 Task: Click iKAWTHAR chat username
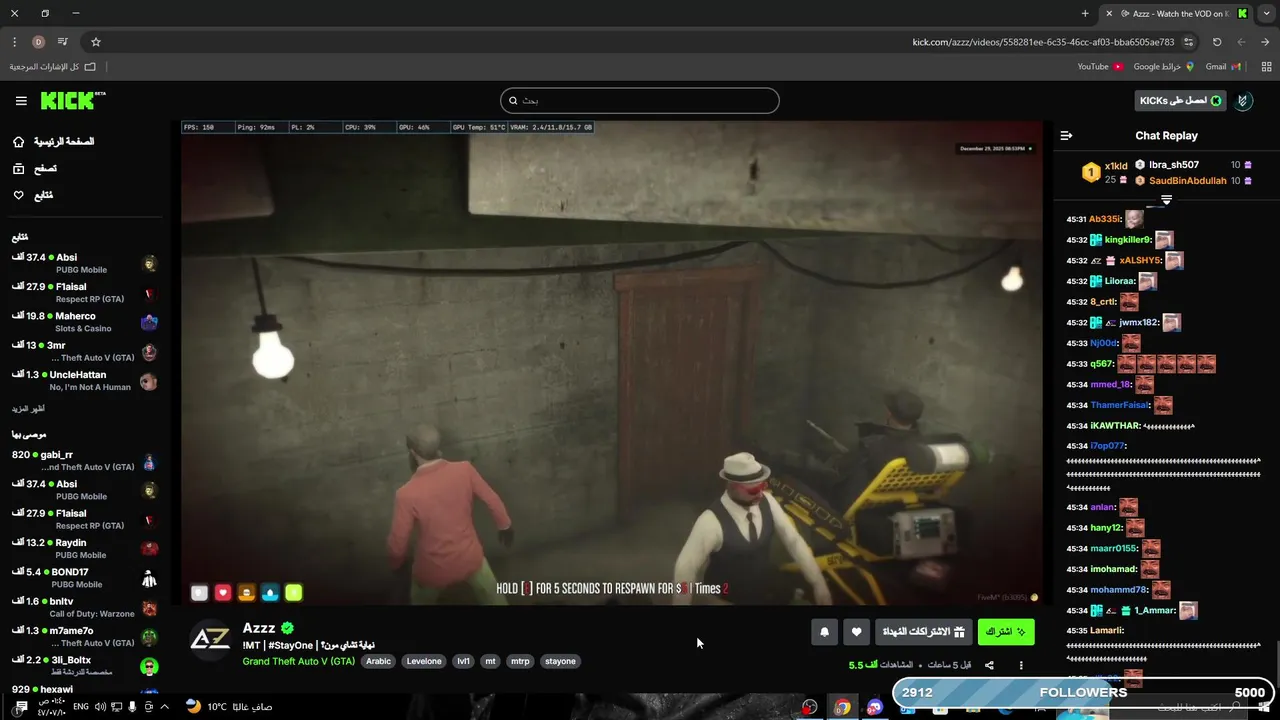click(1115, 426)
